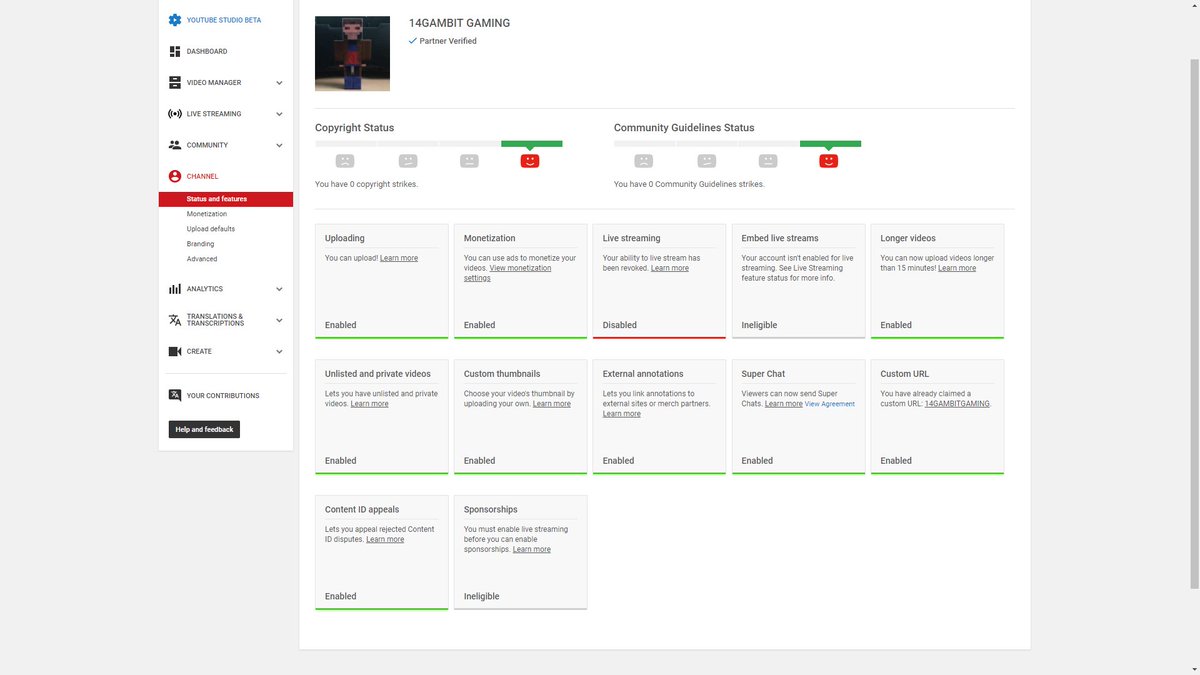Click the Disabled status in Live streaming card
The image size is (1200, 675).
click(x=620, y=325)
